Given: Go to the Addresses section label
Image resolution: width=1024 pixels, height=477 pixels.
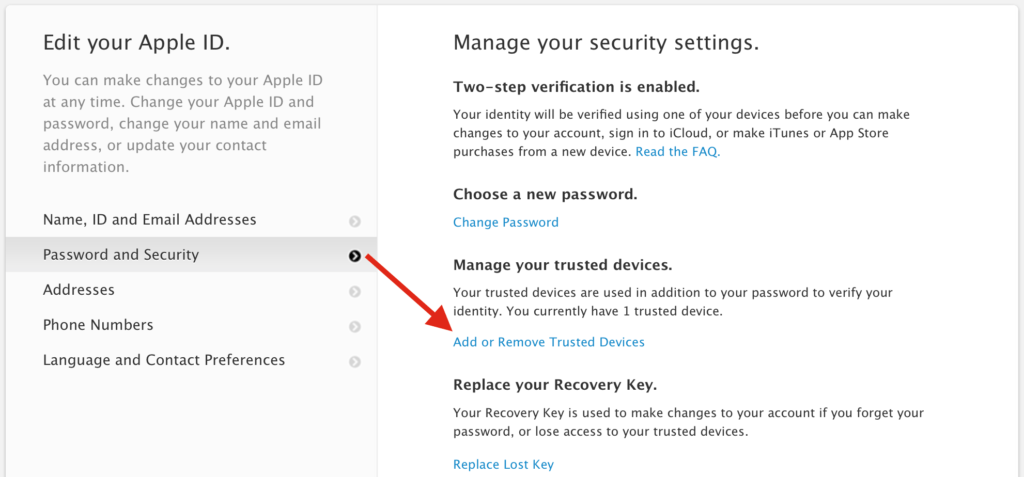Looking at the screenshot, I should (79, 290).
